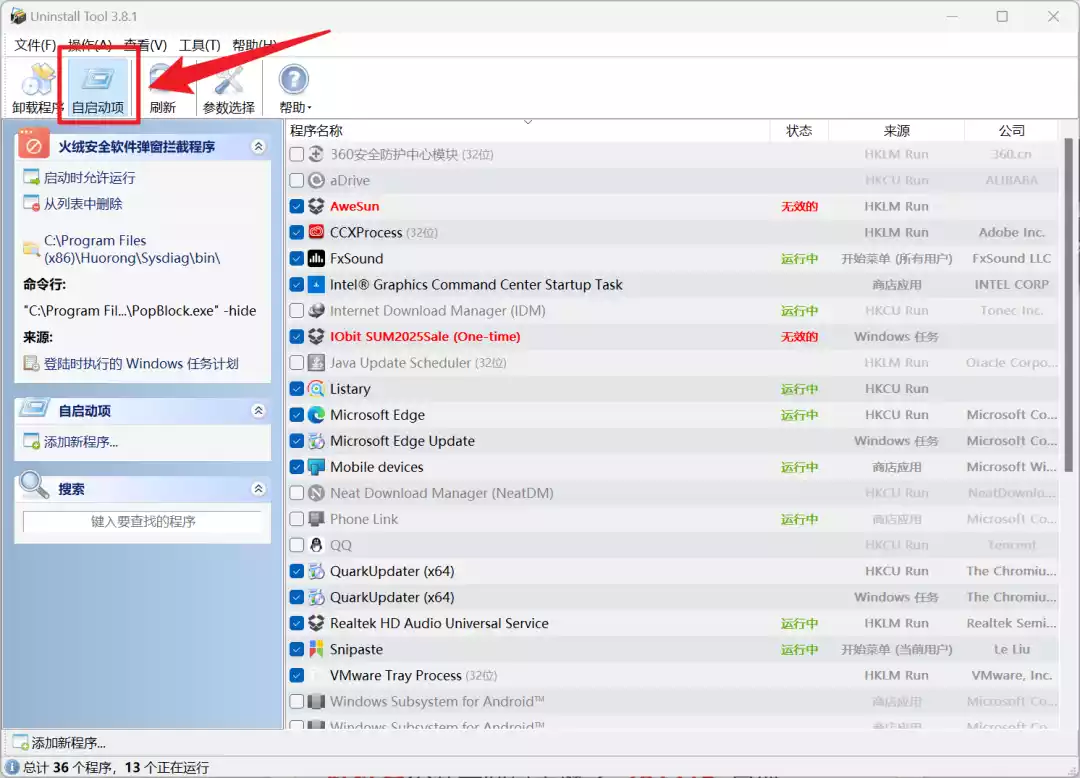Open the 文件(F) menu
This screenshot has height=778, width=1080.
pos(34,46)
